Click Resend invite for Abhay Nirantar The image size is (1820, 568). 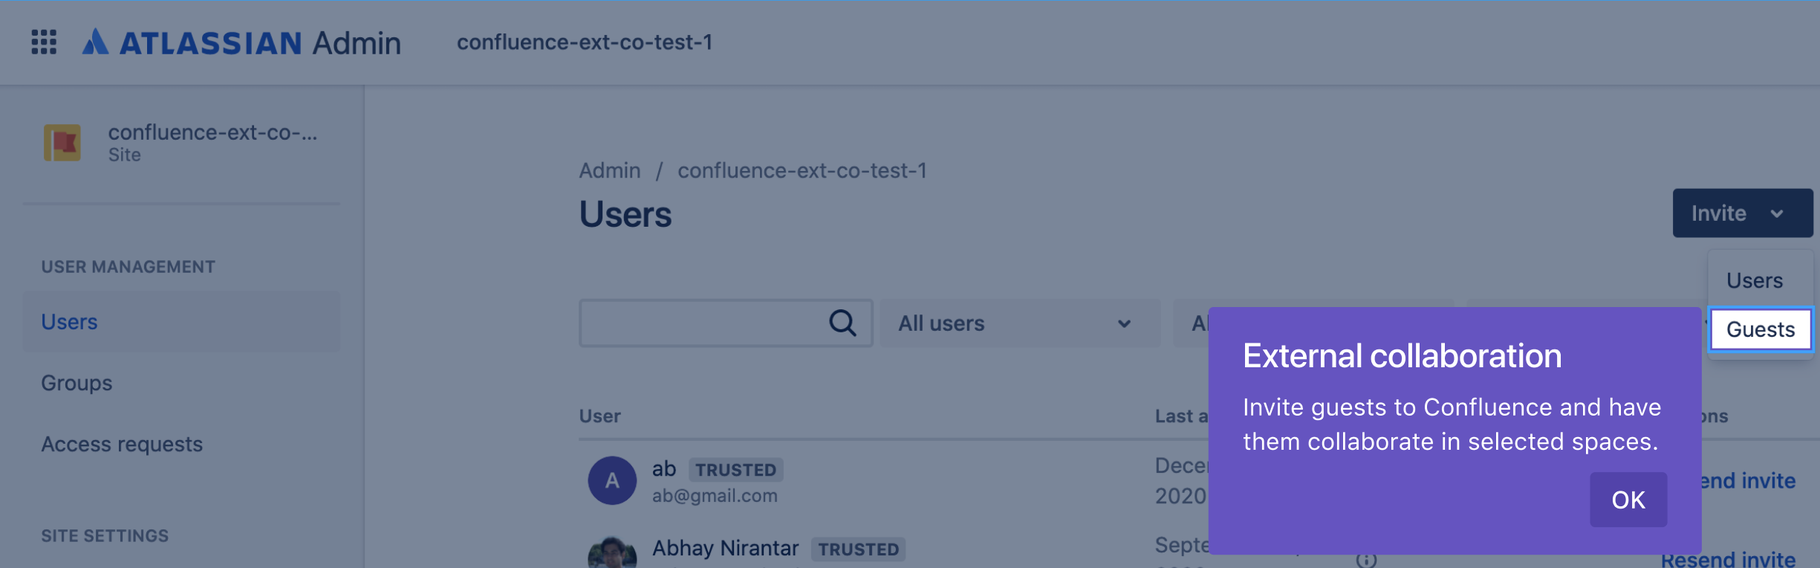[x=1728, y=558]
